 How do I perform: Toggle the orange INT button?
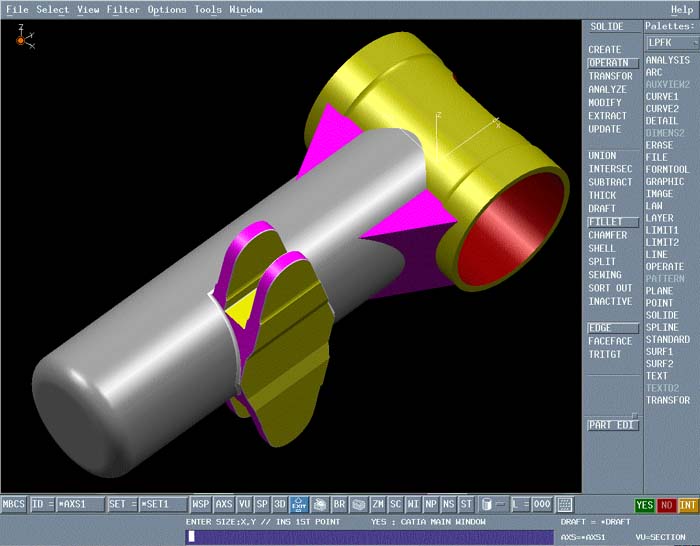point(688,505)
